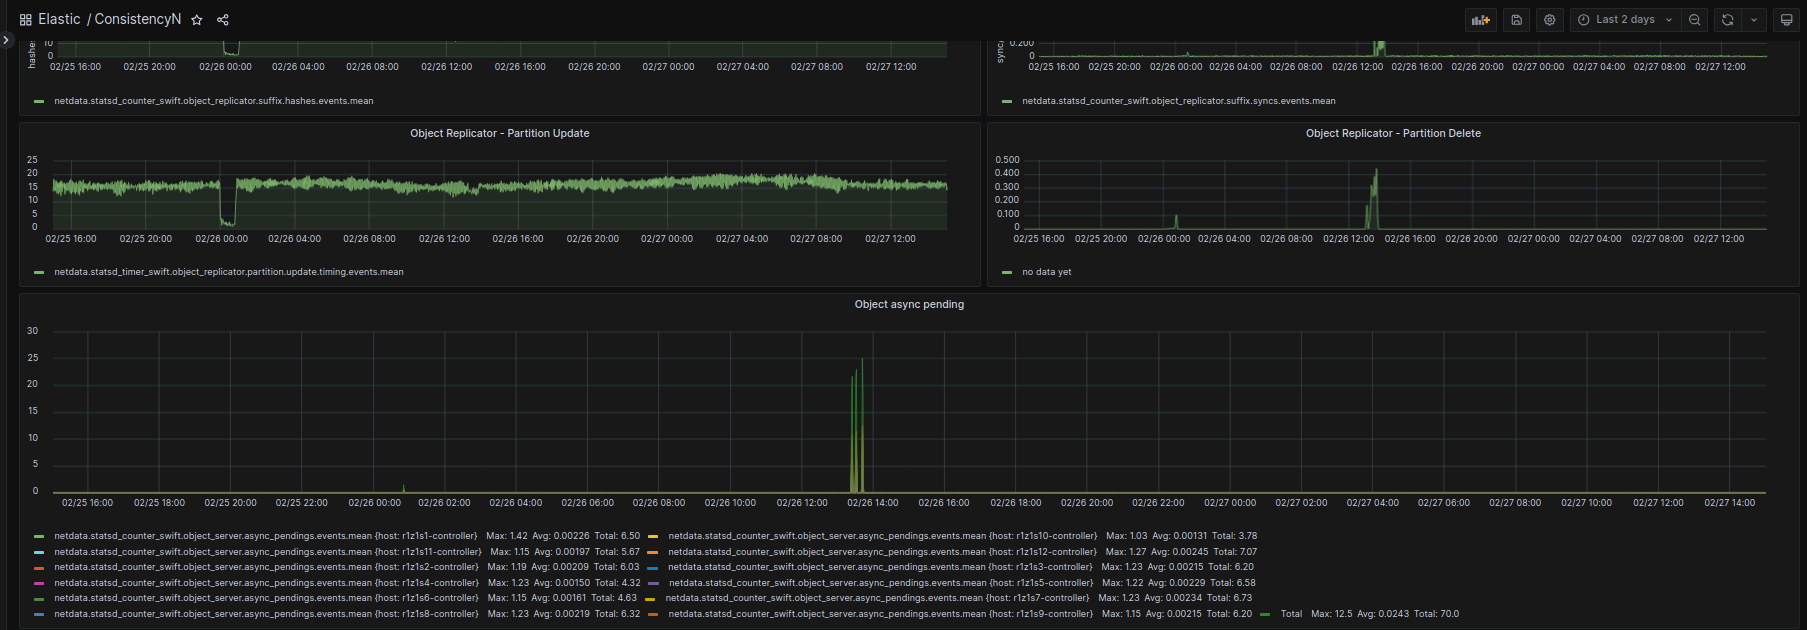Screen dimensions: 1807x630
Task: Open the dashboards grid icon beside Elastic
Action: [x=26, y=20]
